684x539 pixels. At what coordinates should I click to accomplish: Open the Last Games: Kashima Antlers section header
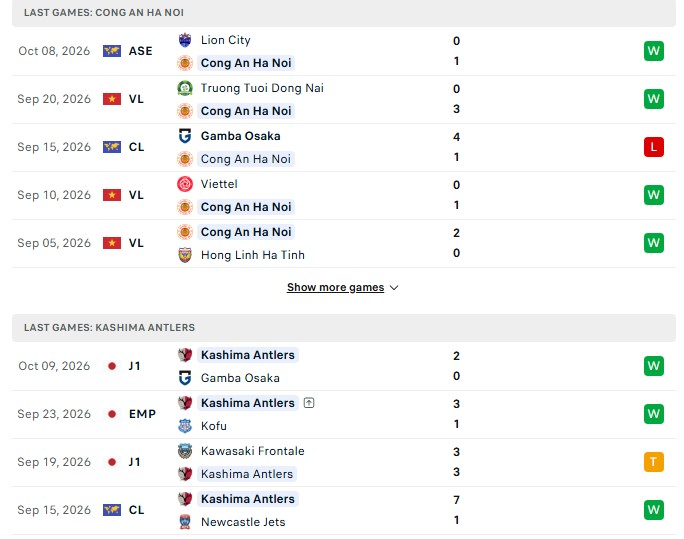(344, 327)
